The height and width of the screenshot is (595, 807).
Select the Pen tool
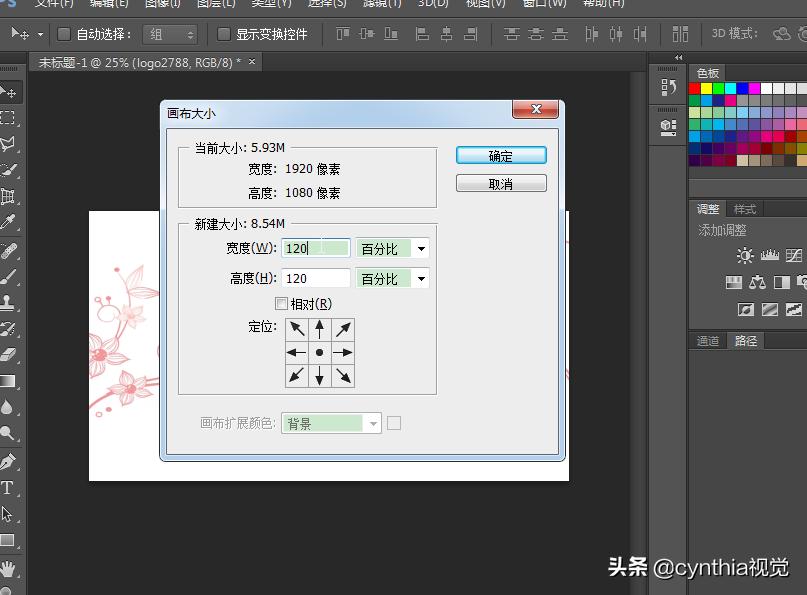click(11, 460)
